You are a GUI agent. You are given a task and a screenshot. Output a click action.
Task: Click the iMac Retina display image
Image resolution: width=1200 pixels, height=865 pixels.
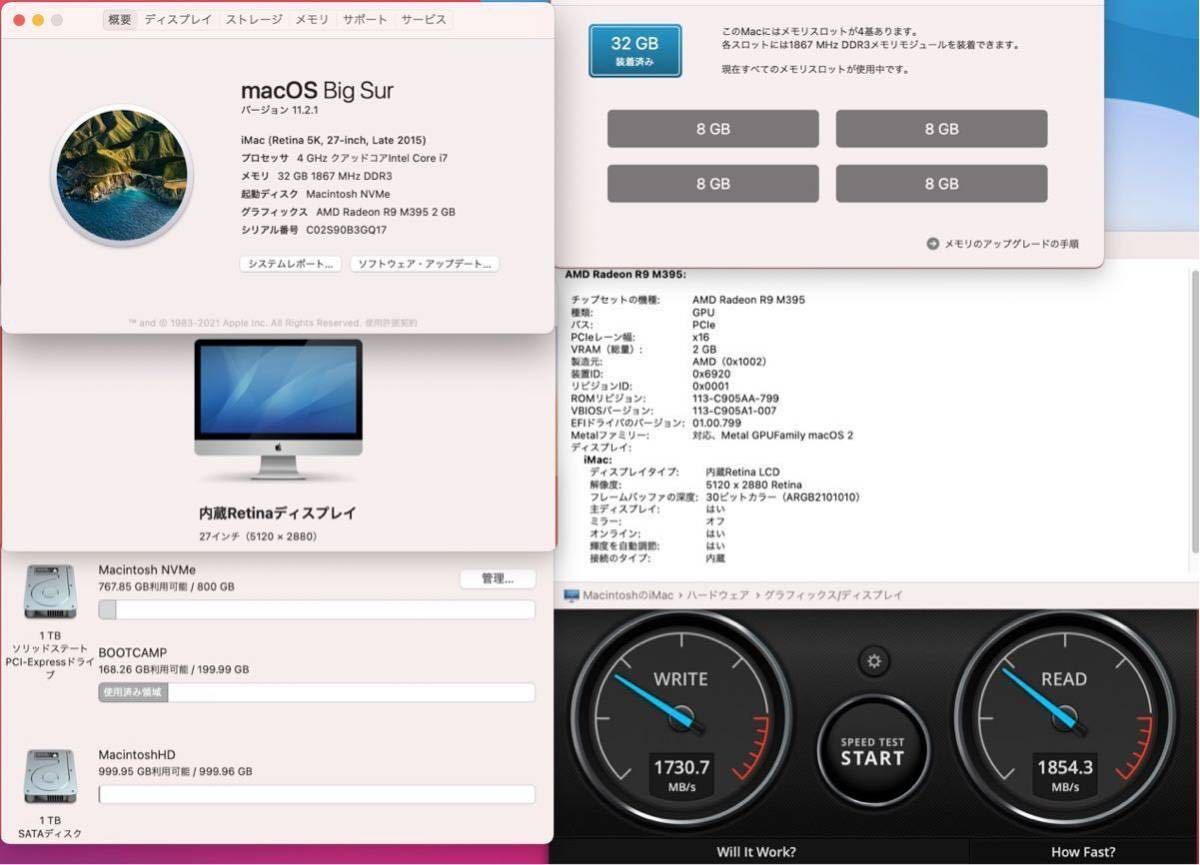pyautogui.click(x=278, y=408)
